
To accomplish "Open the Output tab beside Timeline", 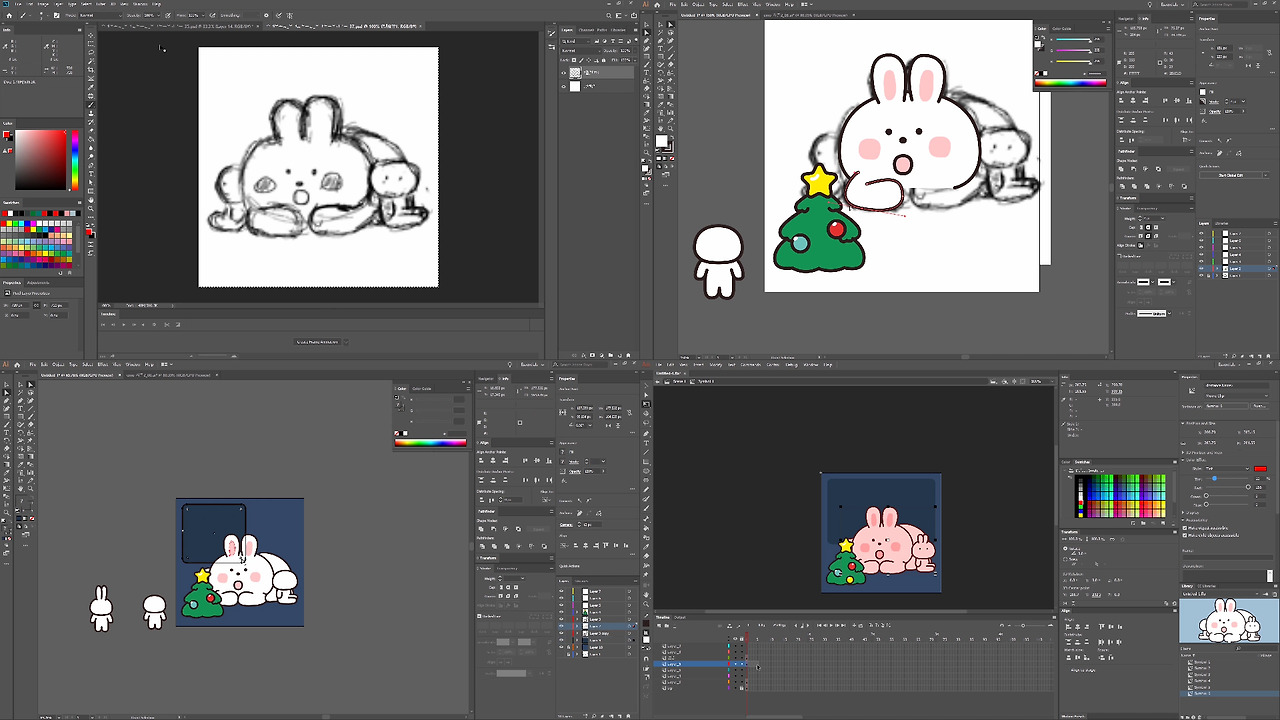I will tap(679, 617).
